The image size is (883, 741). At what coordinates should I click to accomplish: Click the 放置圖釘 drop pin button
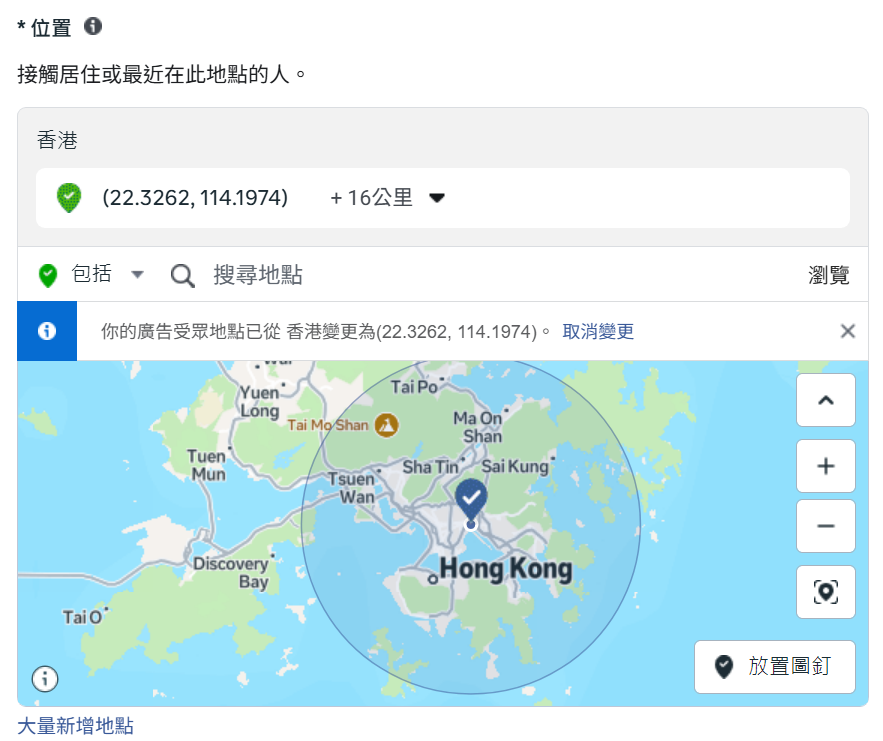774,667
